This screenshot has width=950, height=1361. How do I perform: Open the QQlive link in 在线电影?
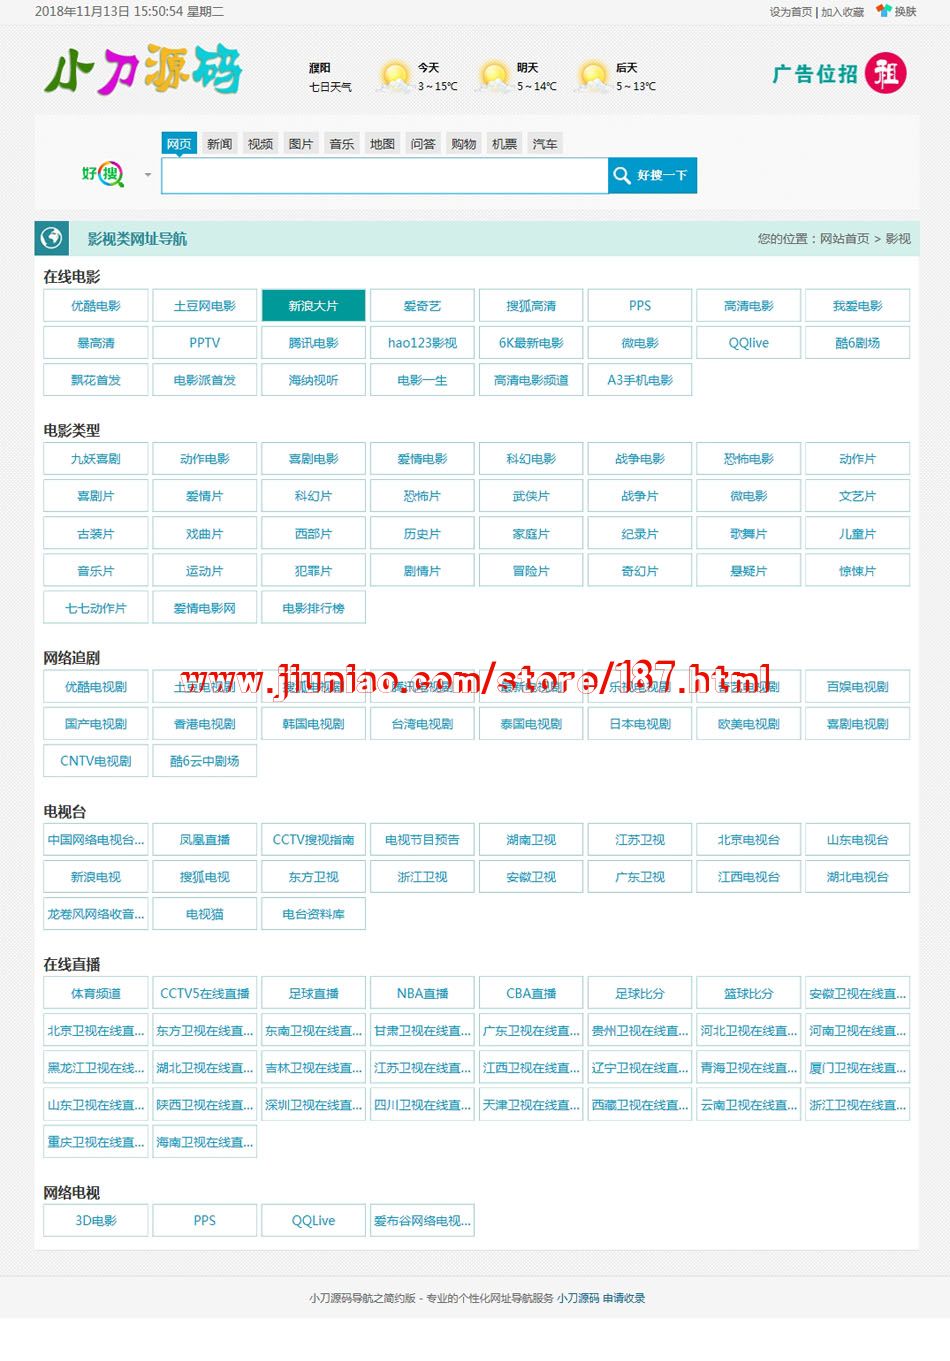[x=749, y=343]
